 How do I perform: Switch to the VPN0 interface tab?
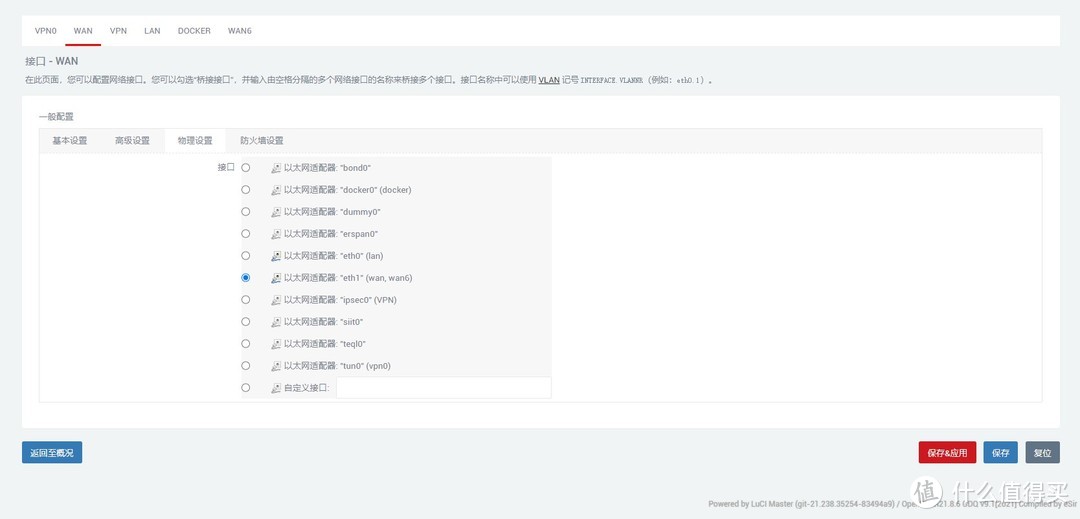point(45,31)
